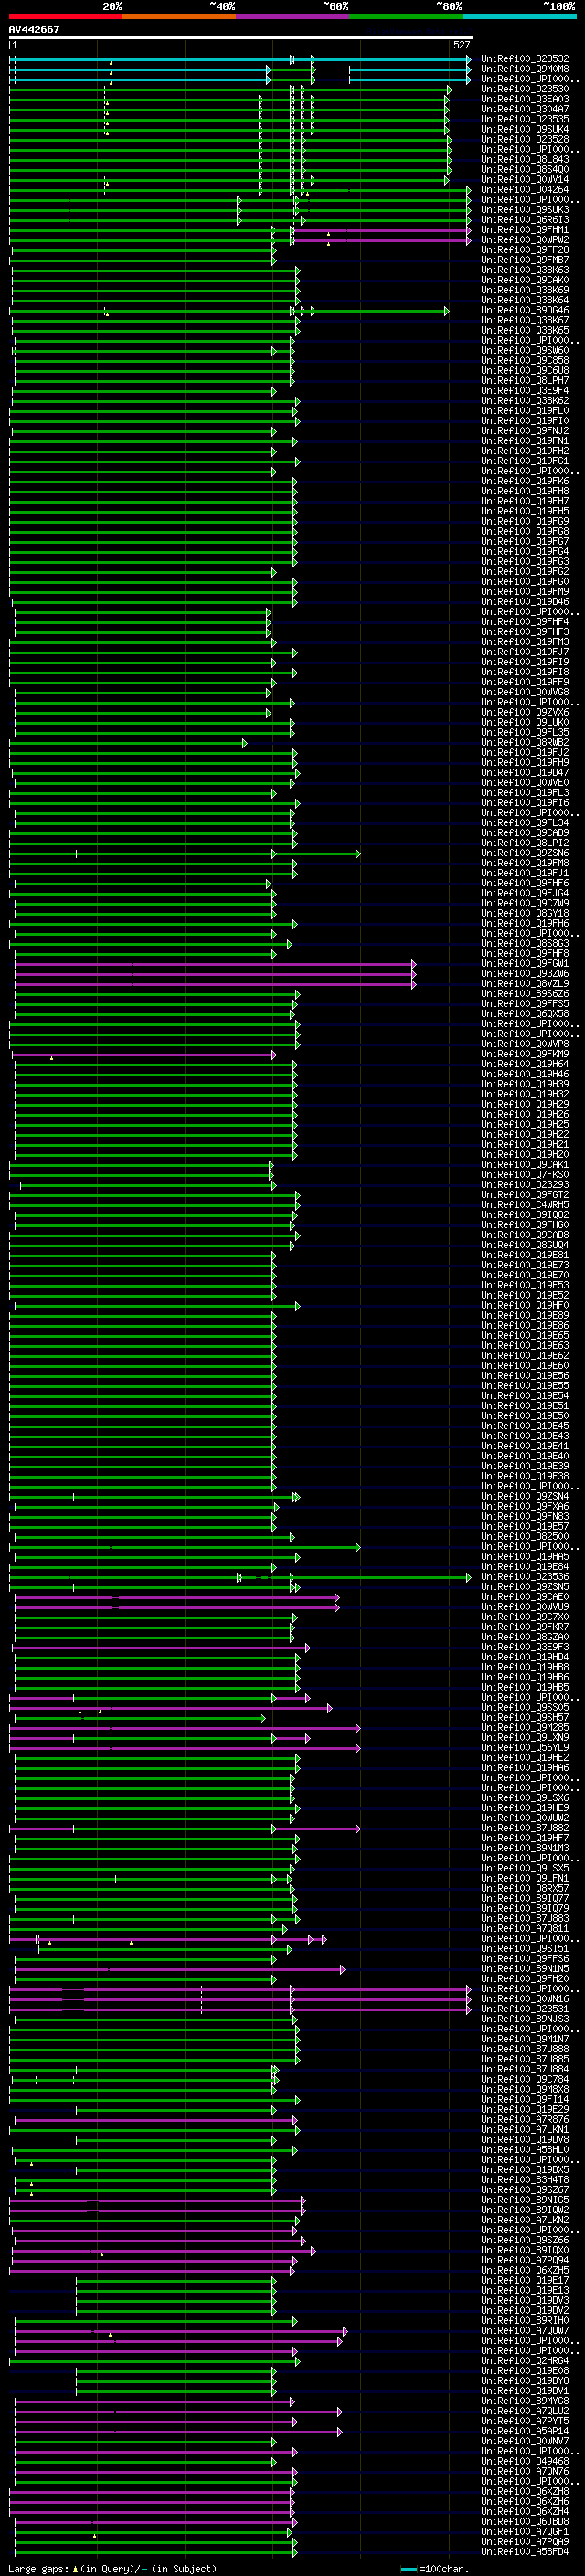The width and height of the screenshot is (585, 2576).
Task: Select hit label UniRef100_O23293
Action: (525, 1184)
